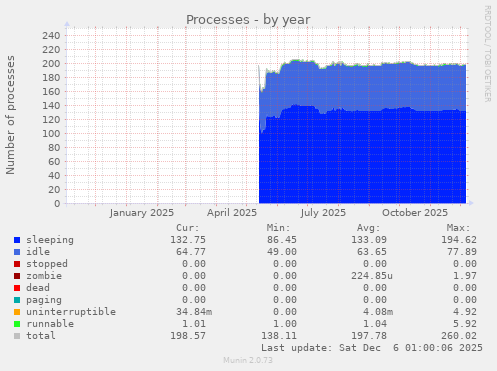This screenshot has height=371, width=497.
Task: Click runnable average value 1.04
Action: (375, 324)
